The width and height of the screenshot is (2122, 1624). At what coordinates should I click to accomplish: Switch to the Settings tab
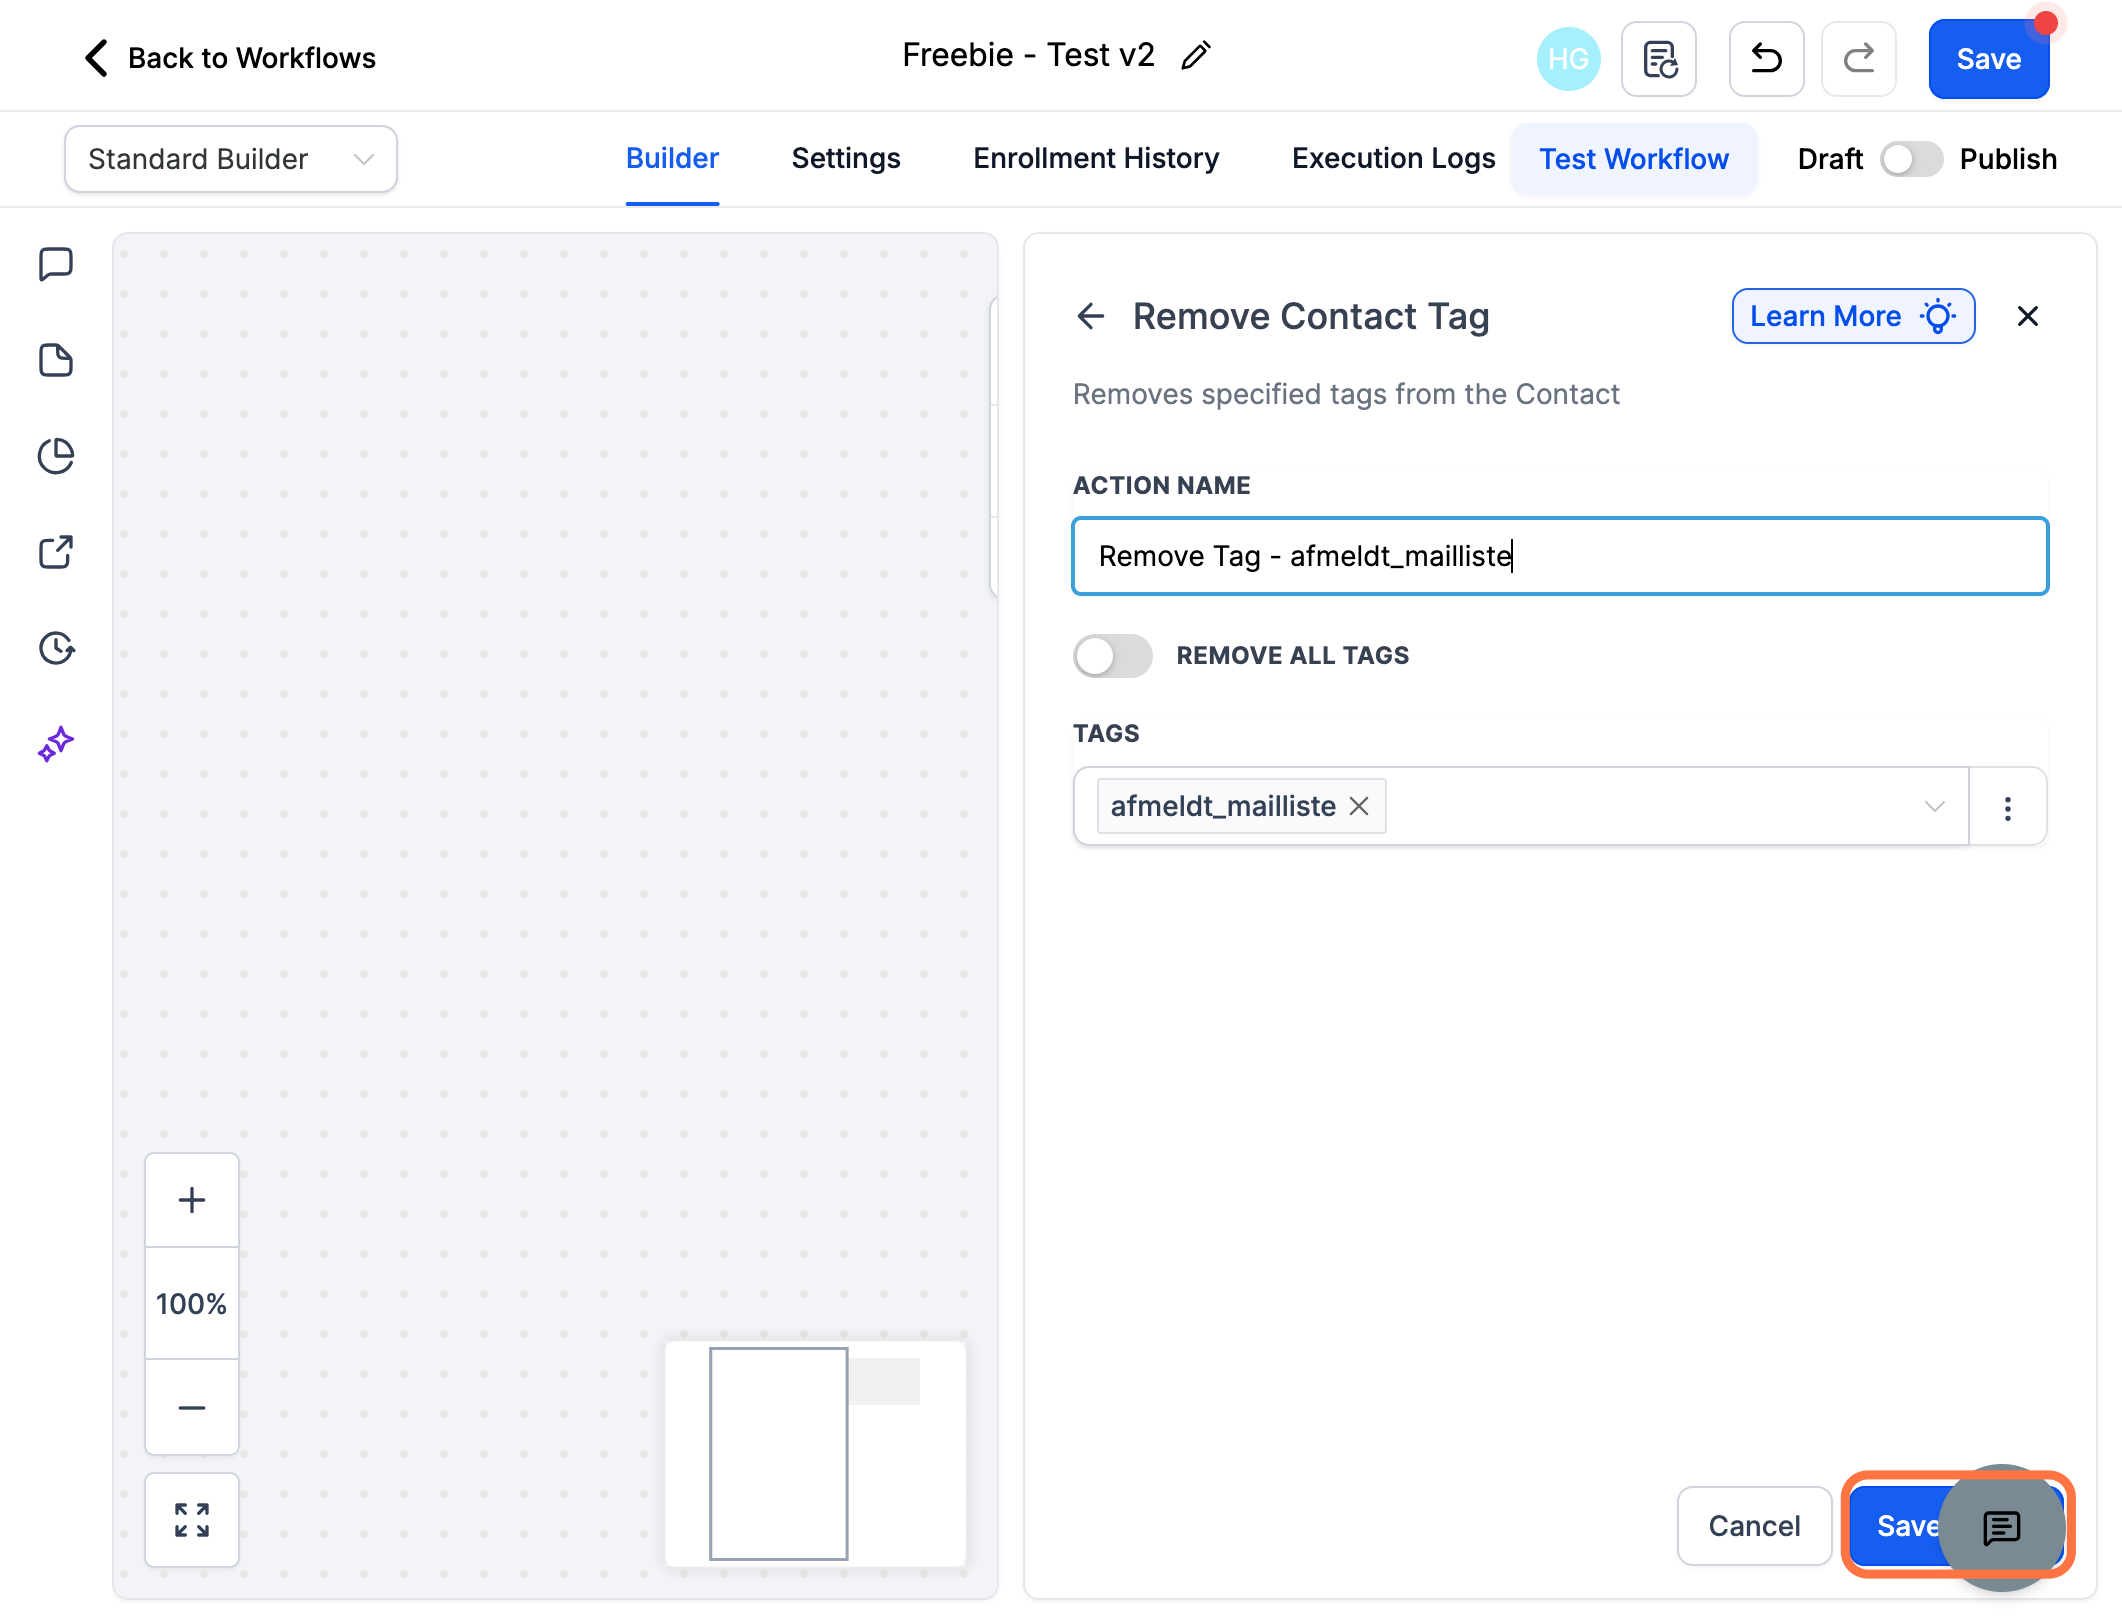pos(846,159)
